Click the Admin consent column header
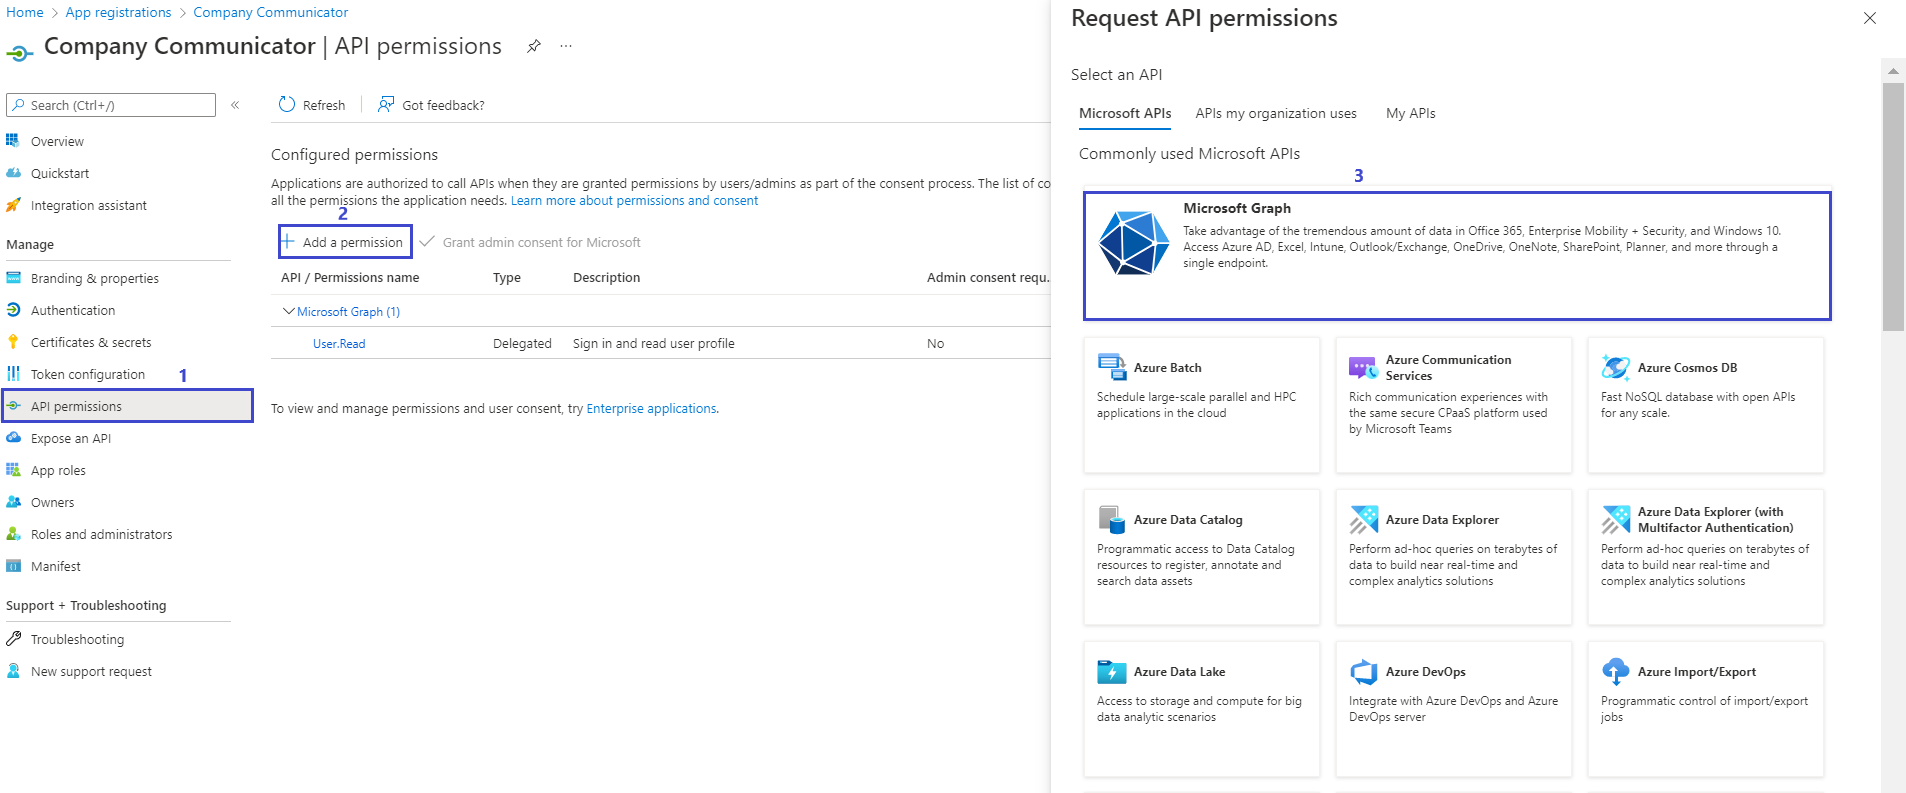This screenshot has width=1906, height=793. (988, 277)
